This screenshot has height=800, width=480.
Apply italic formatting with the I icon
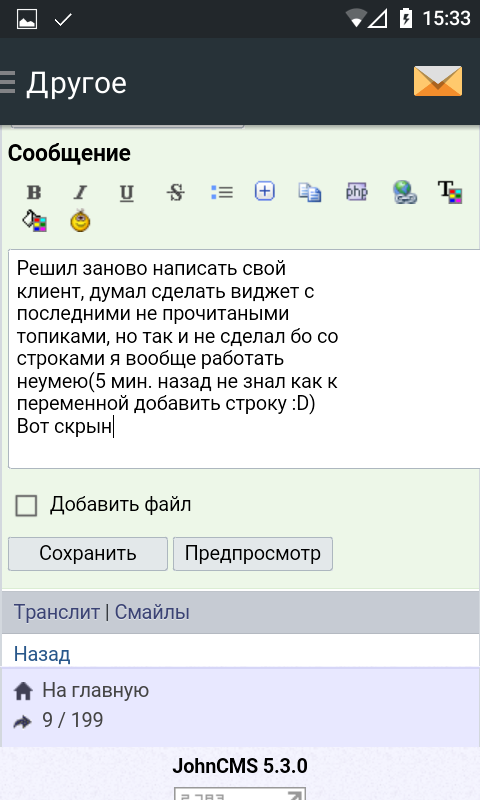coord(80,192)
